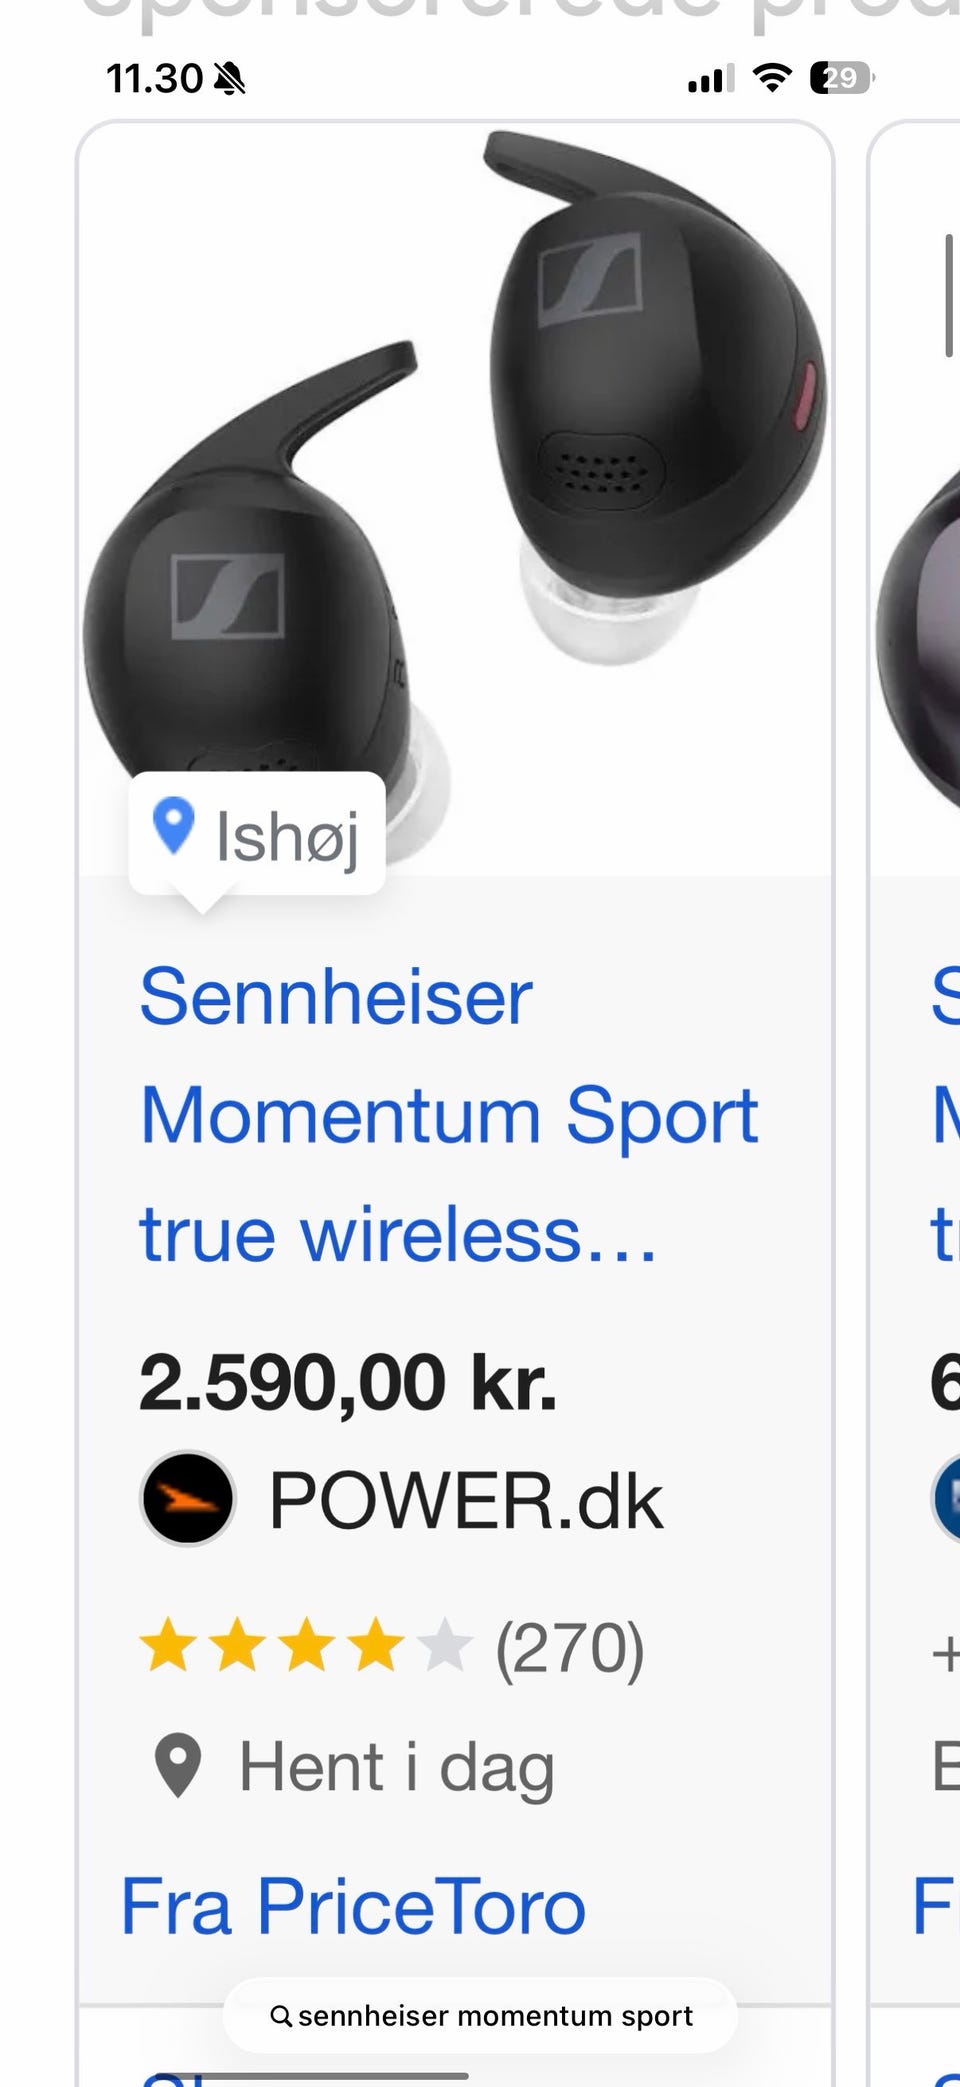Open the Fra PriceToro link
Viewport: 960px width, 2087px height.
[x=353, y=1906]
